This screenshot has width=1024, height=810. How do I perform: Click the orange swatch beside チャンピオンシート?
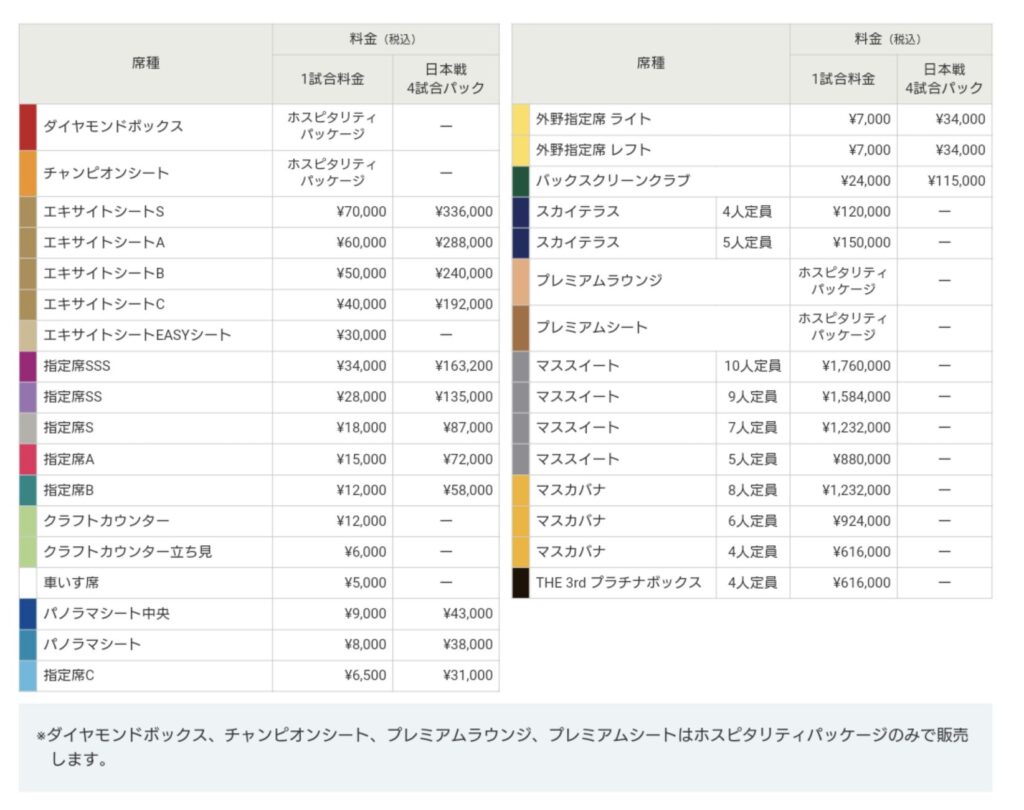28,174
